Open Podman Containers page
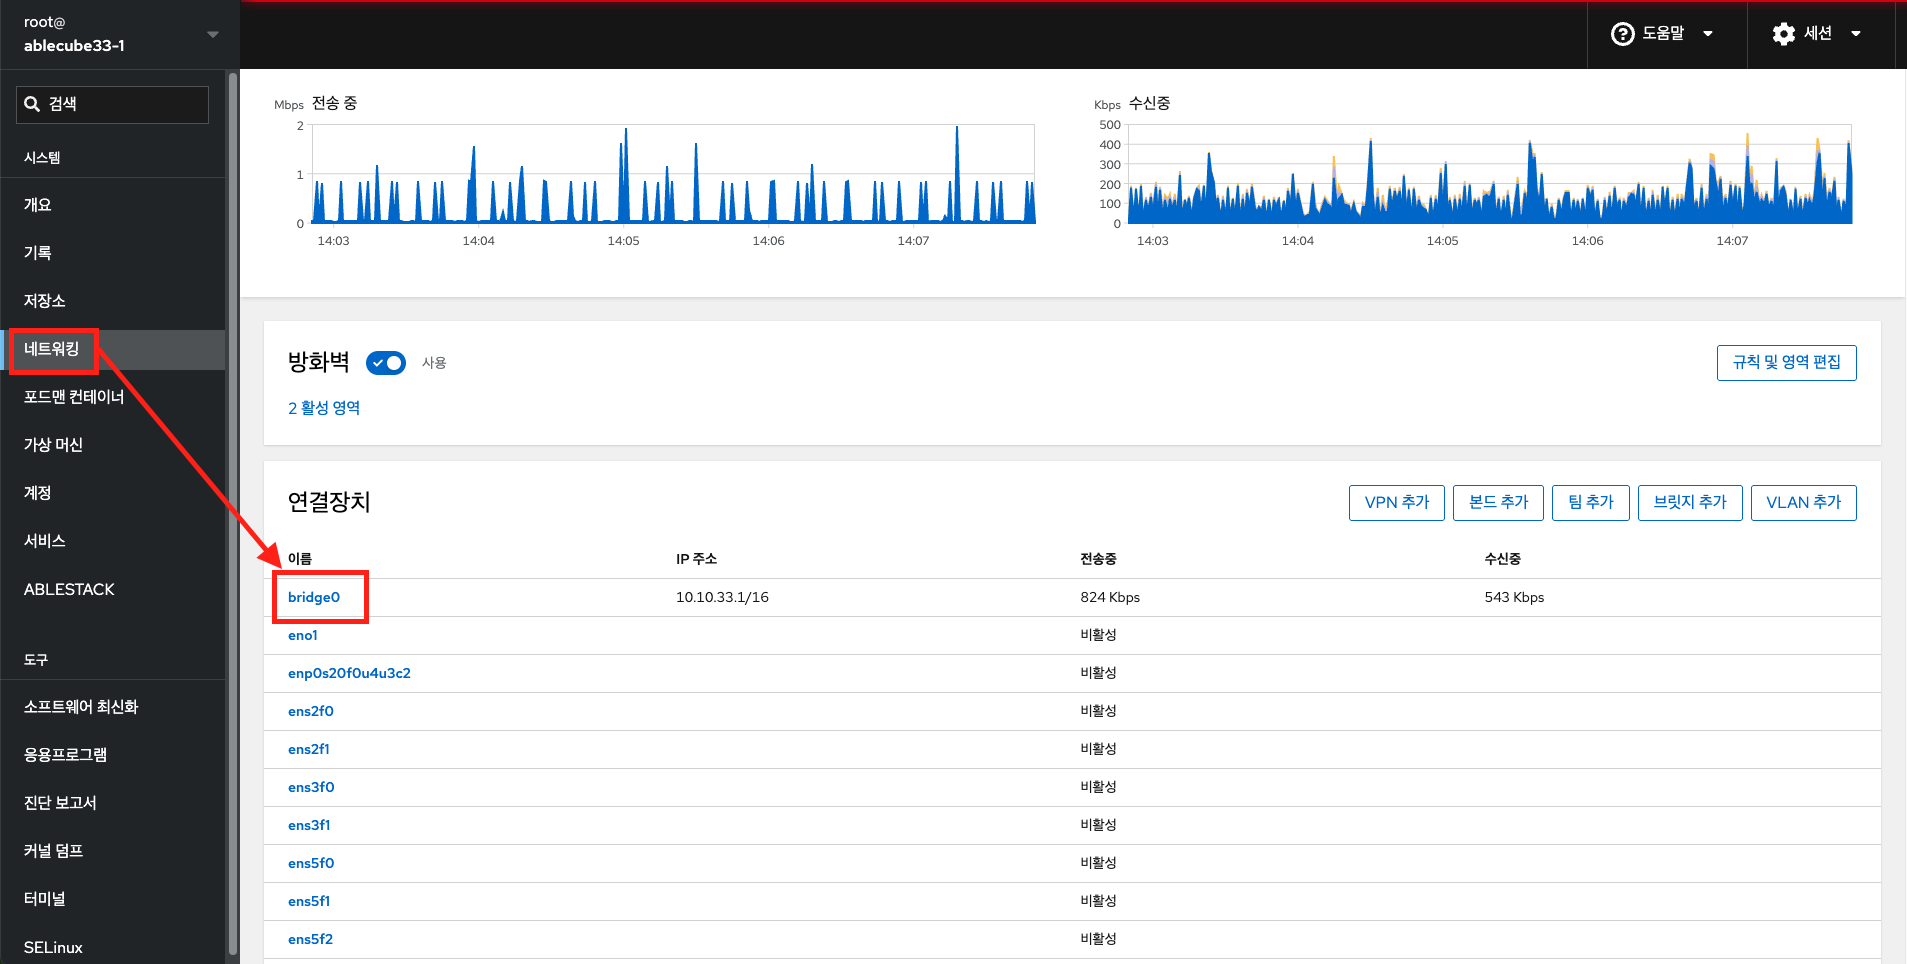The height and width of the screenshot is (964, 1907). [74, 397]
